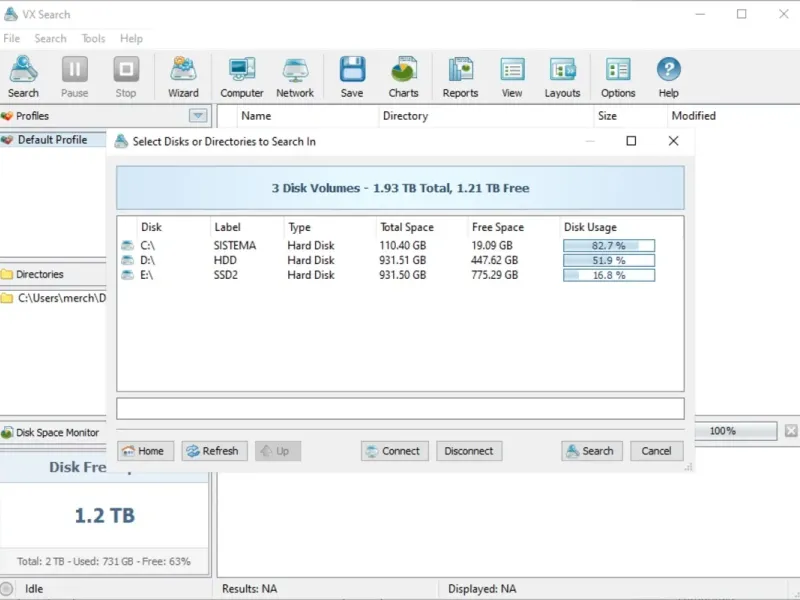Maximize the Select Disks dialog
Image resolution: width=800 pixels, height=600 pixels.
pos(631,141)
